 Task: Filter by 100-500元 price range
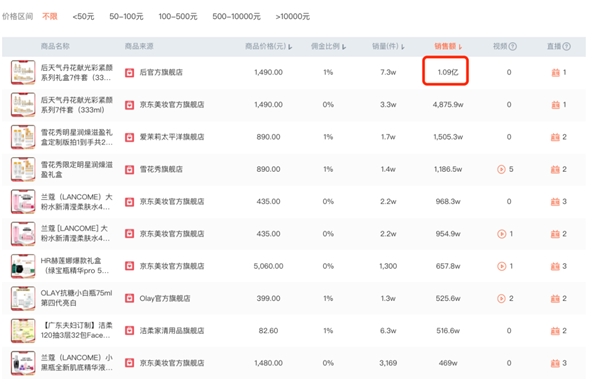point(178,16)
